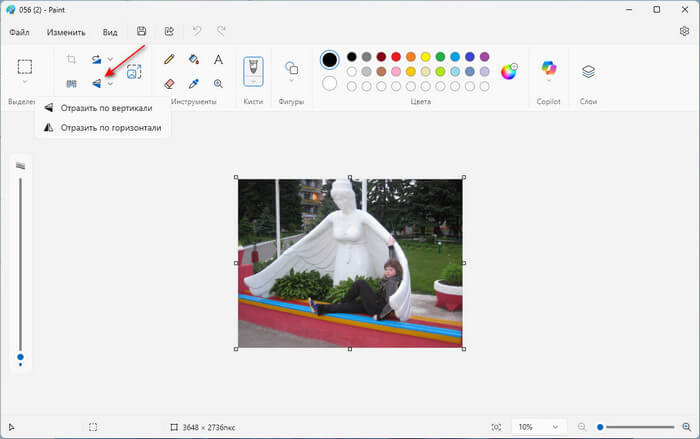
Task: Click the zoom-in plus button in status bar
Action: click(685, 427)
